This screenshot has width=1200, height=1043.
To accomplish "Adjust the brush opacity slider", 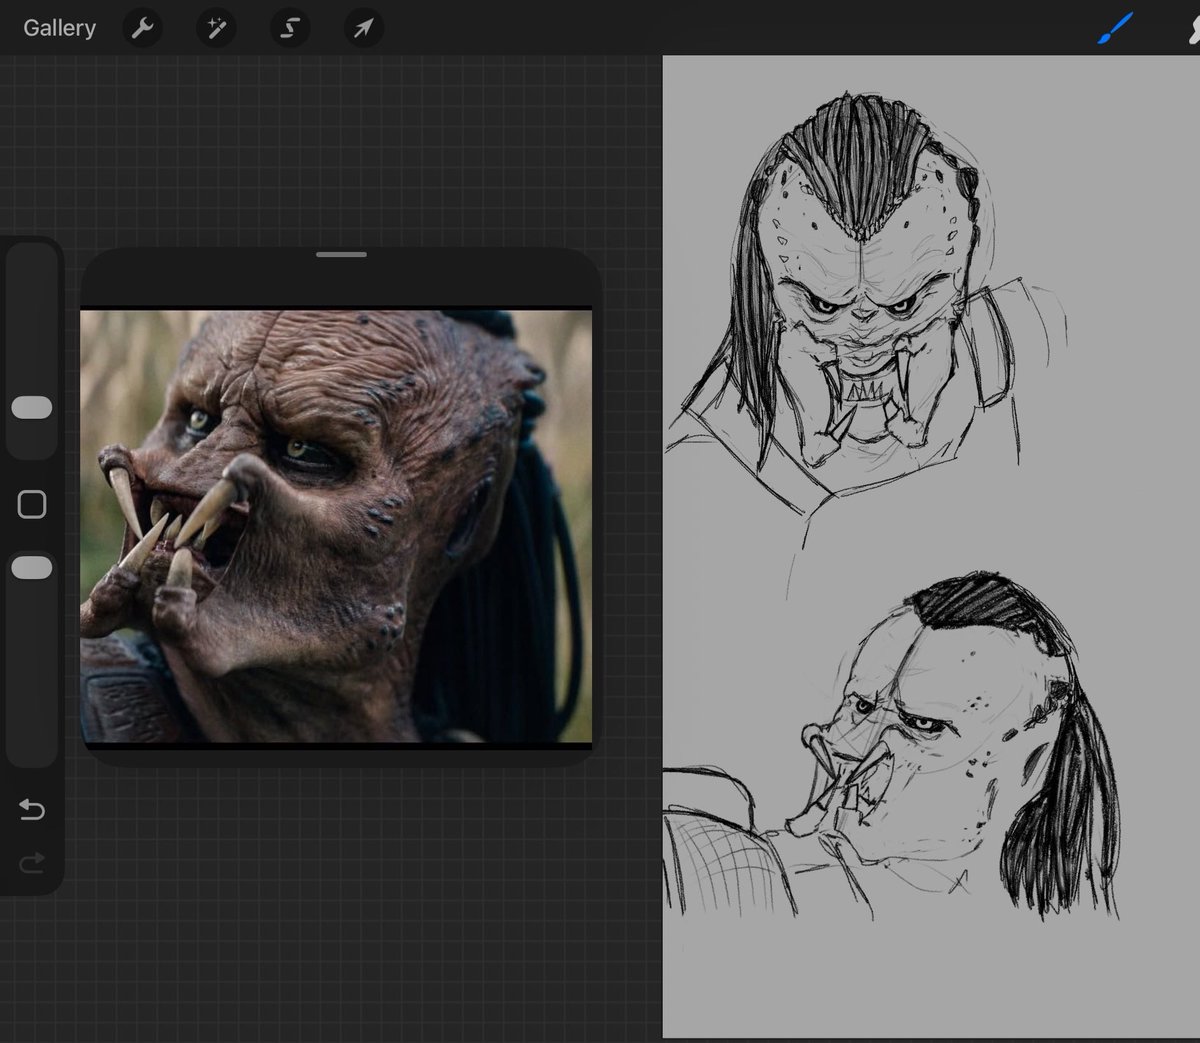I will click(x=32, y=567).
